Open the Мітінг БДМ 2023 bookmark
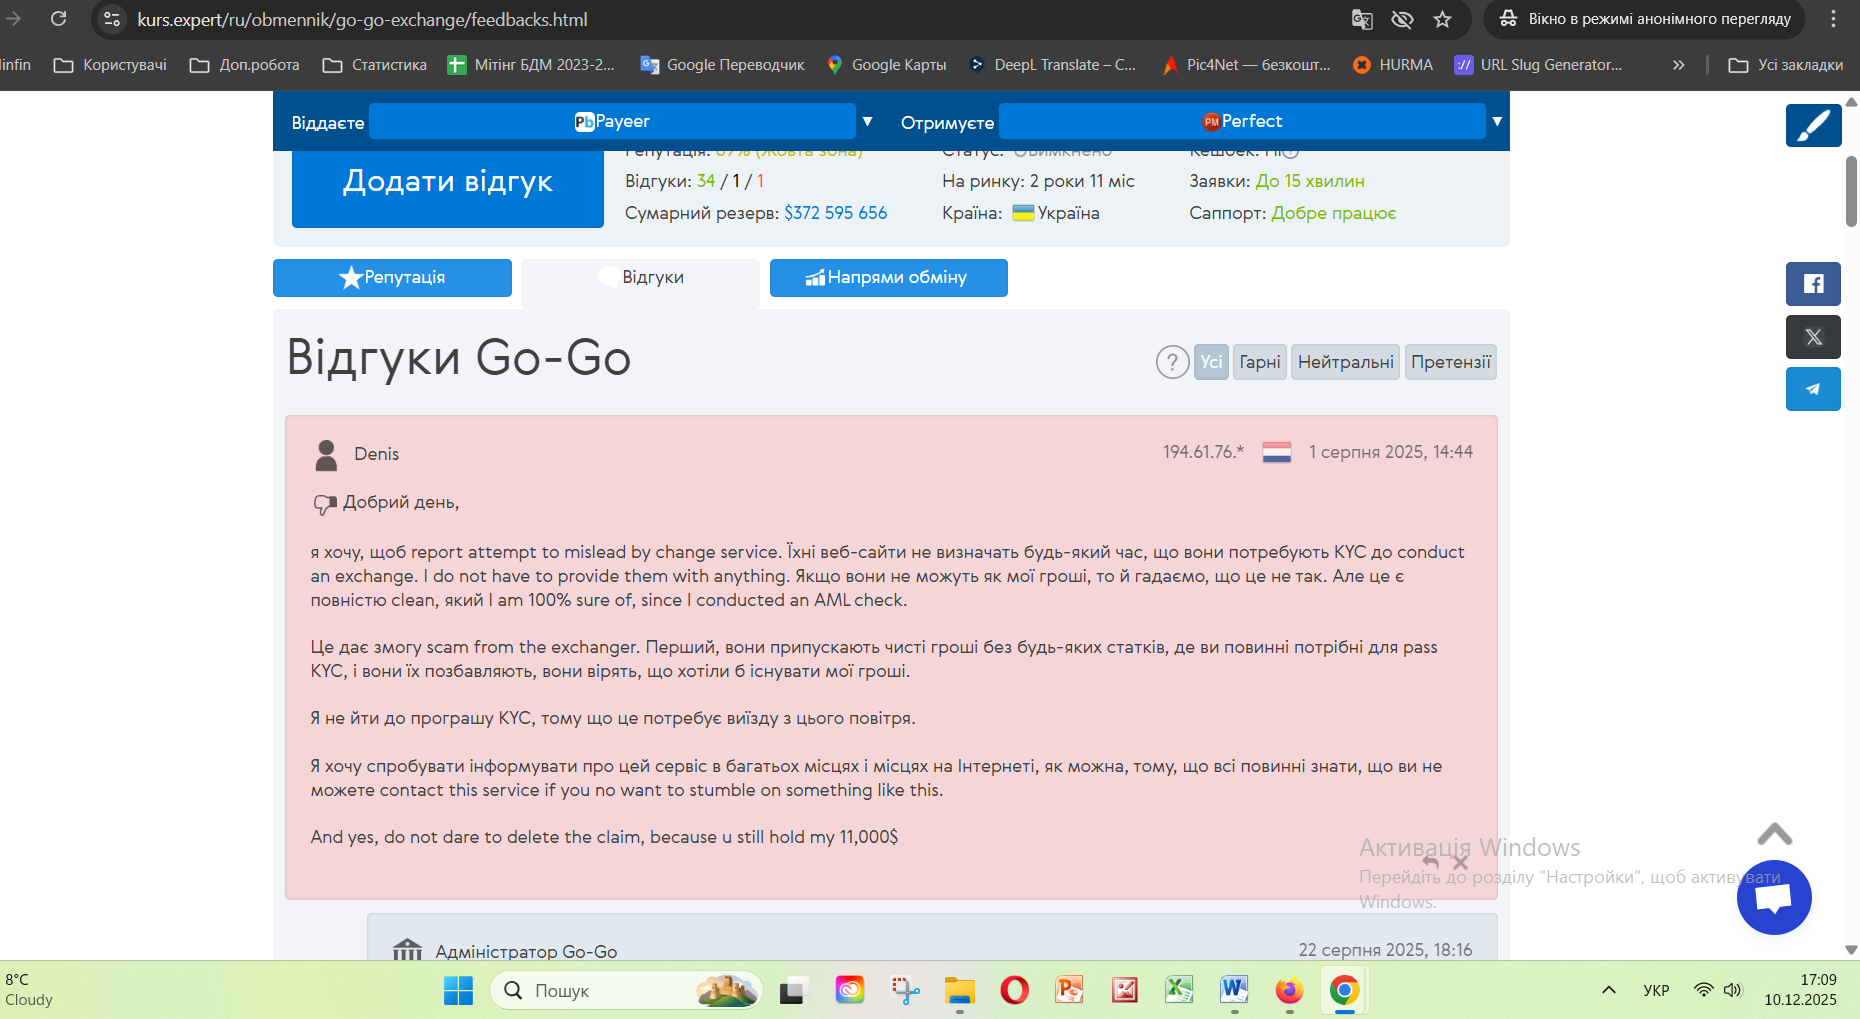Image resolution: width=1860 pixels, height=1019 pixels. point(531,65)
